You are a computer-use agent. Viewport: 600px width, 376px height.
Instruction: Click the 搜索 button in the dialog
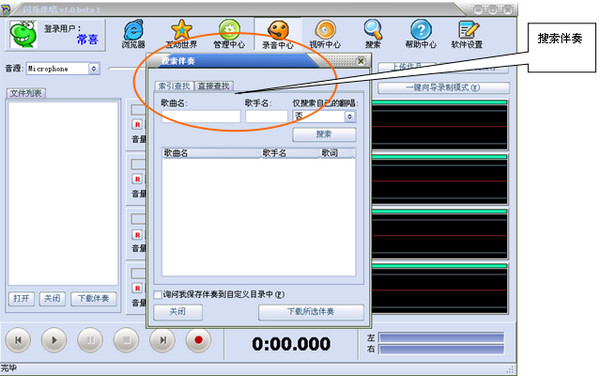pyautogui.click(x=324, y=134)
